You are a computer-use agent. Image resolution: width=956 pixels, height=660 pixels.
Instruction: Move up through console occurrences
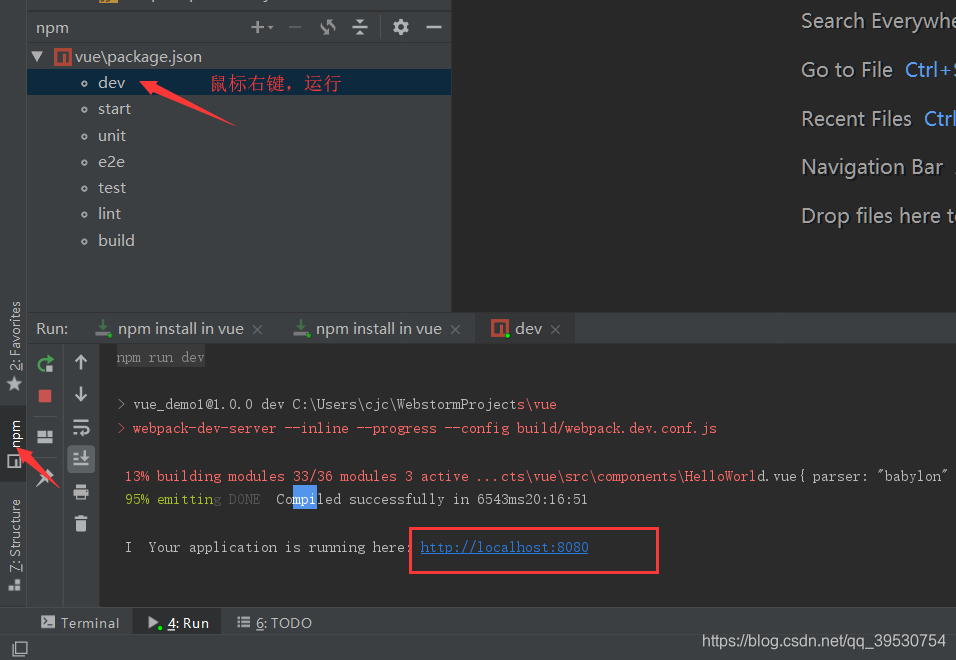tap(81, 362)
